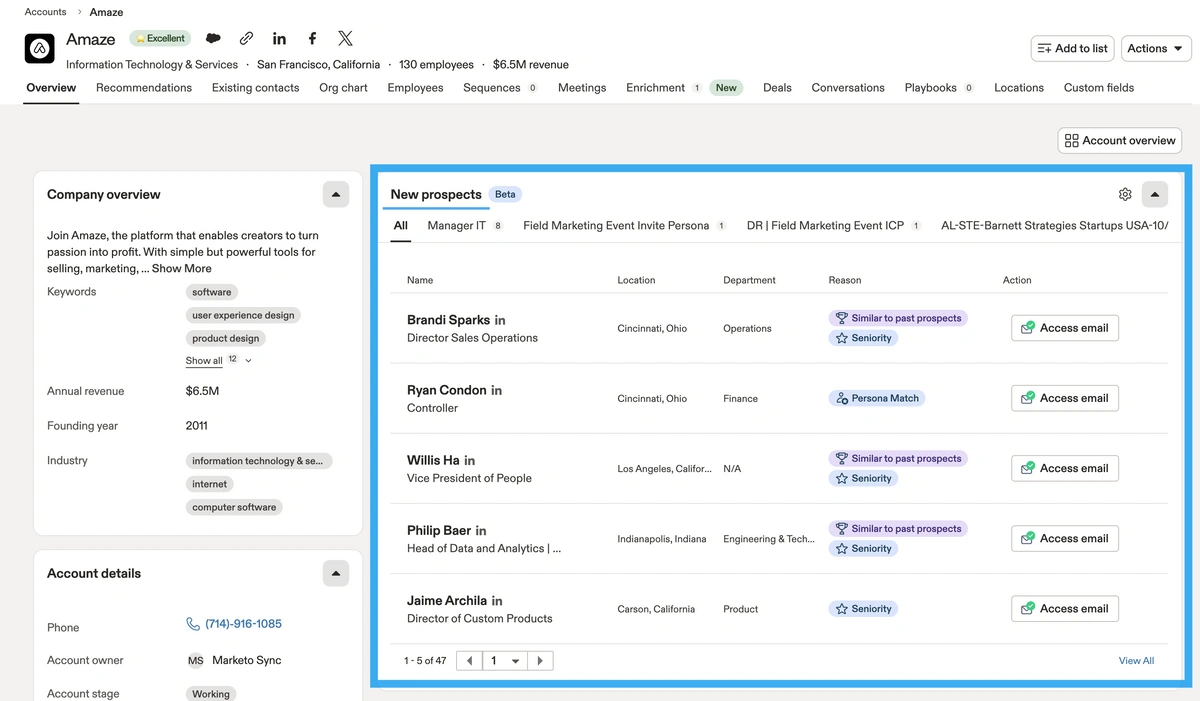This screenshot has height=701, width=1200.
Task: Select the Playbooks tab
Action: point(939,88)
